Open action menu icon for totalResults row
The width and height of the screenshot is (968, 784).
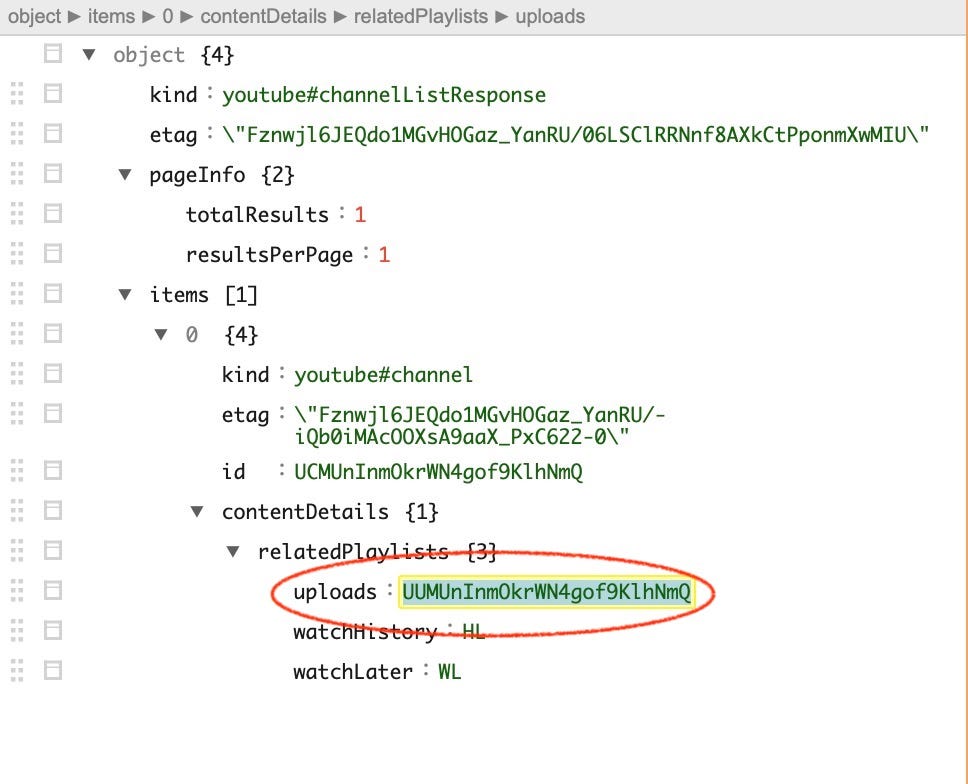click(53, 214)
